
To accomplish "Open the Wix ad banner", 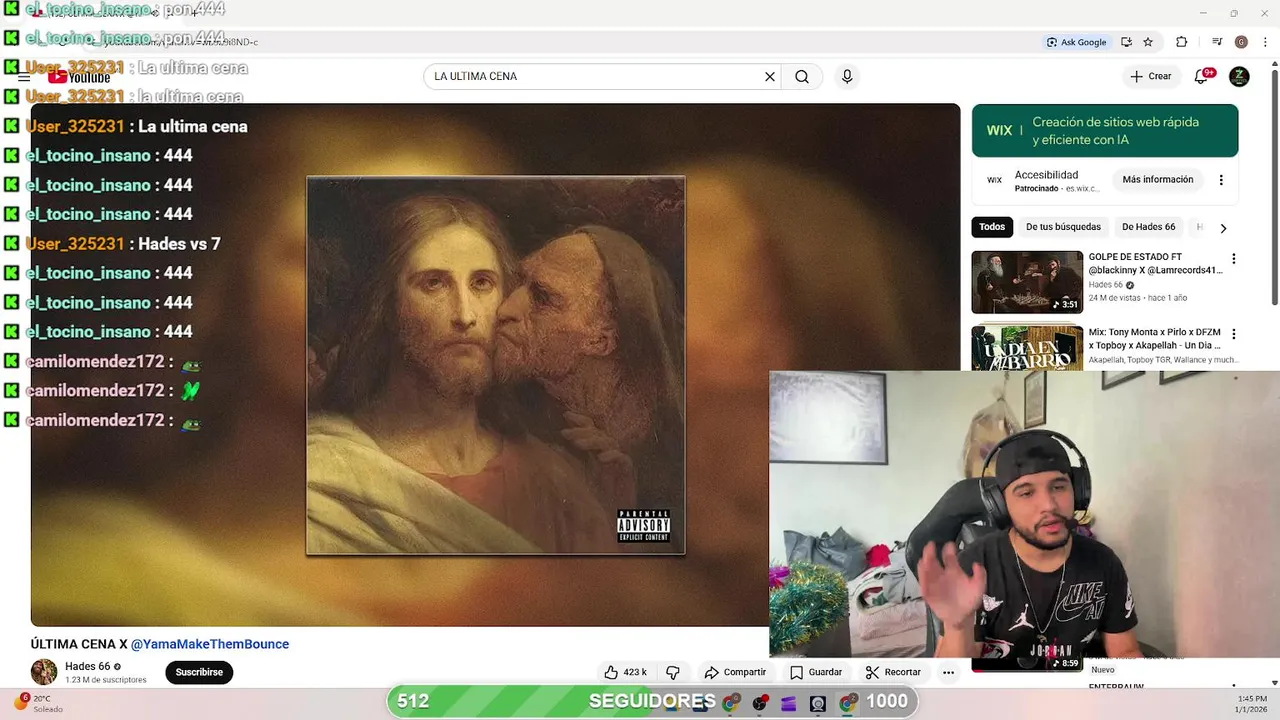I will tap(1105, 130).
